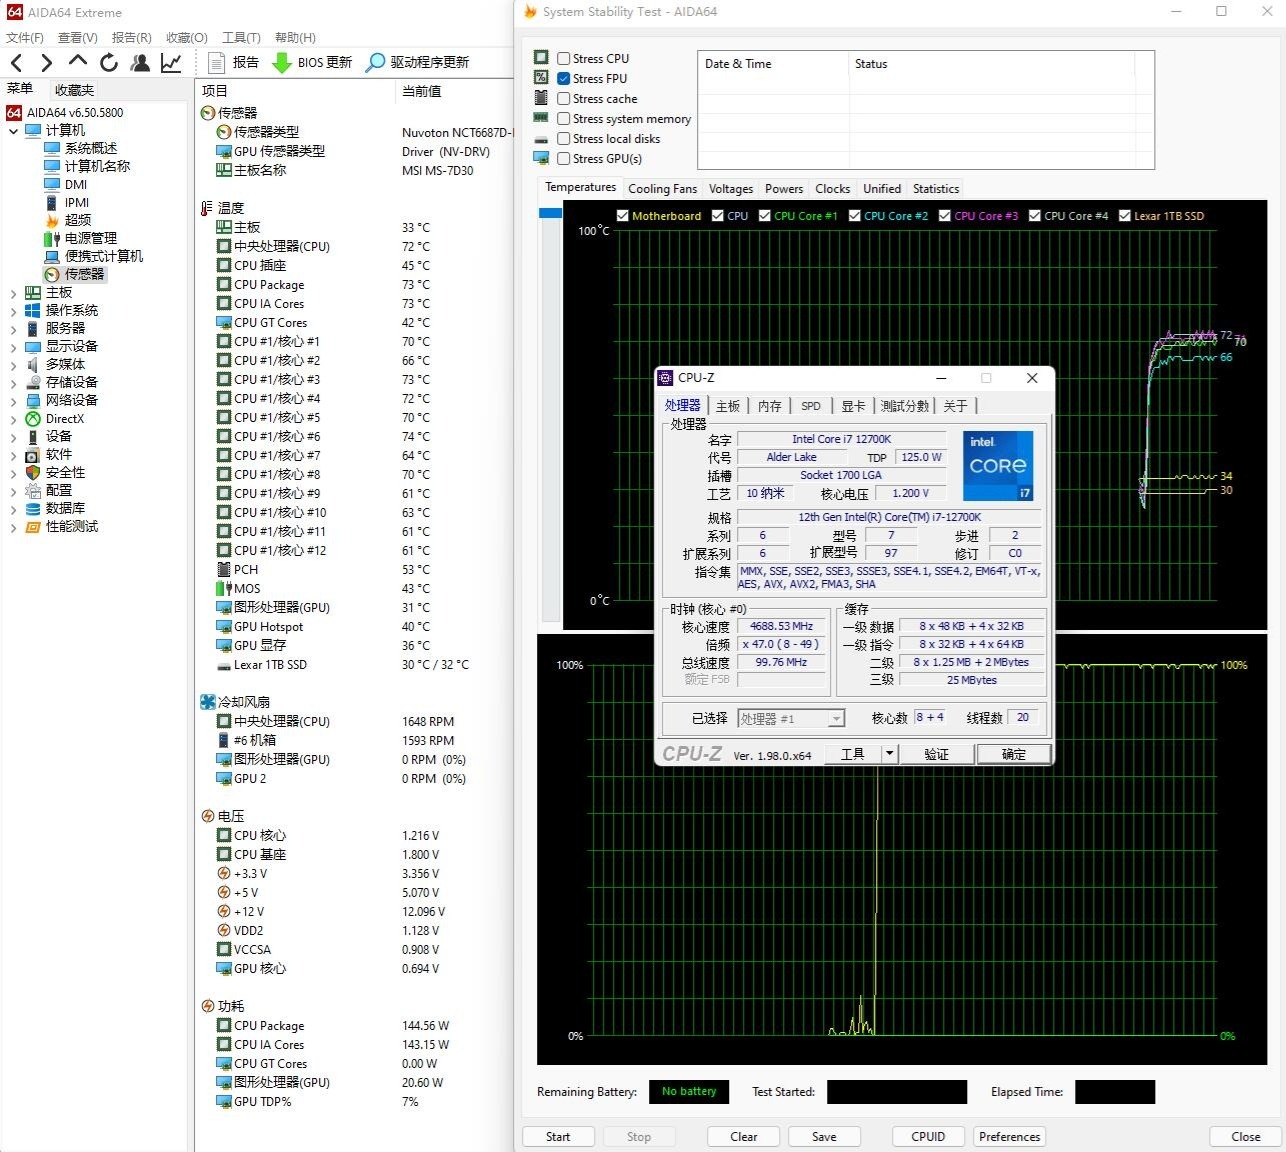
Task: Expand the 操作系统 tree node
Action: [x=13, y=311]
